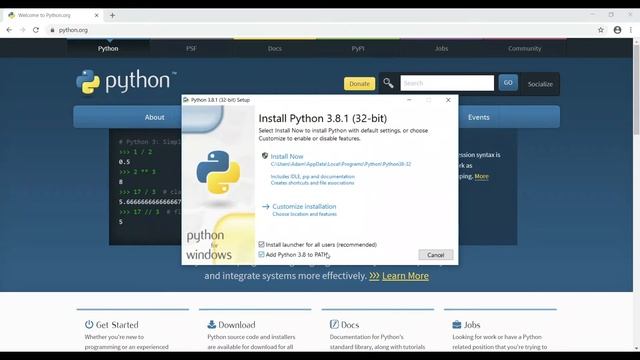640x360 pixels.
Task: Follow the More link in the slideshow
Action: tap(481, 176)
